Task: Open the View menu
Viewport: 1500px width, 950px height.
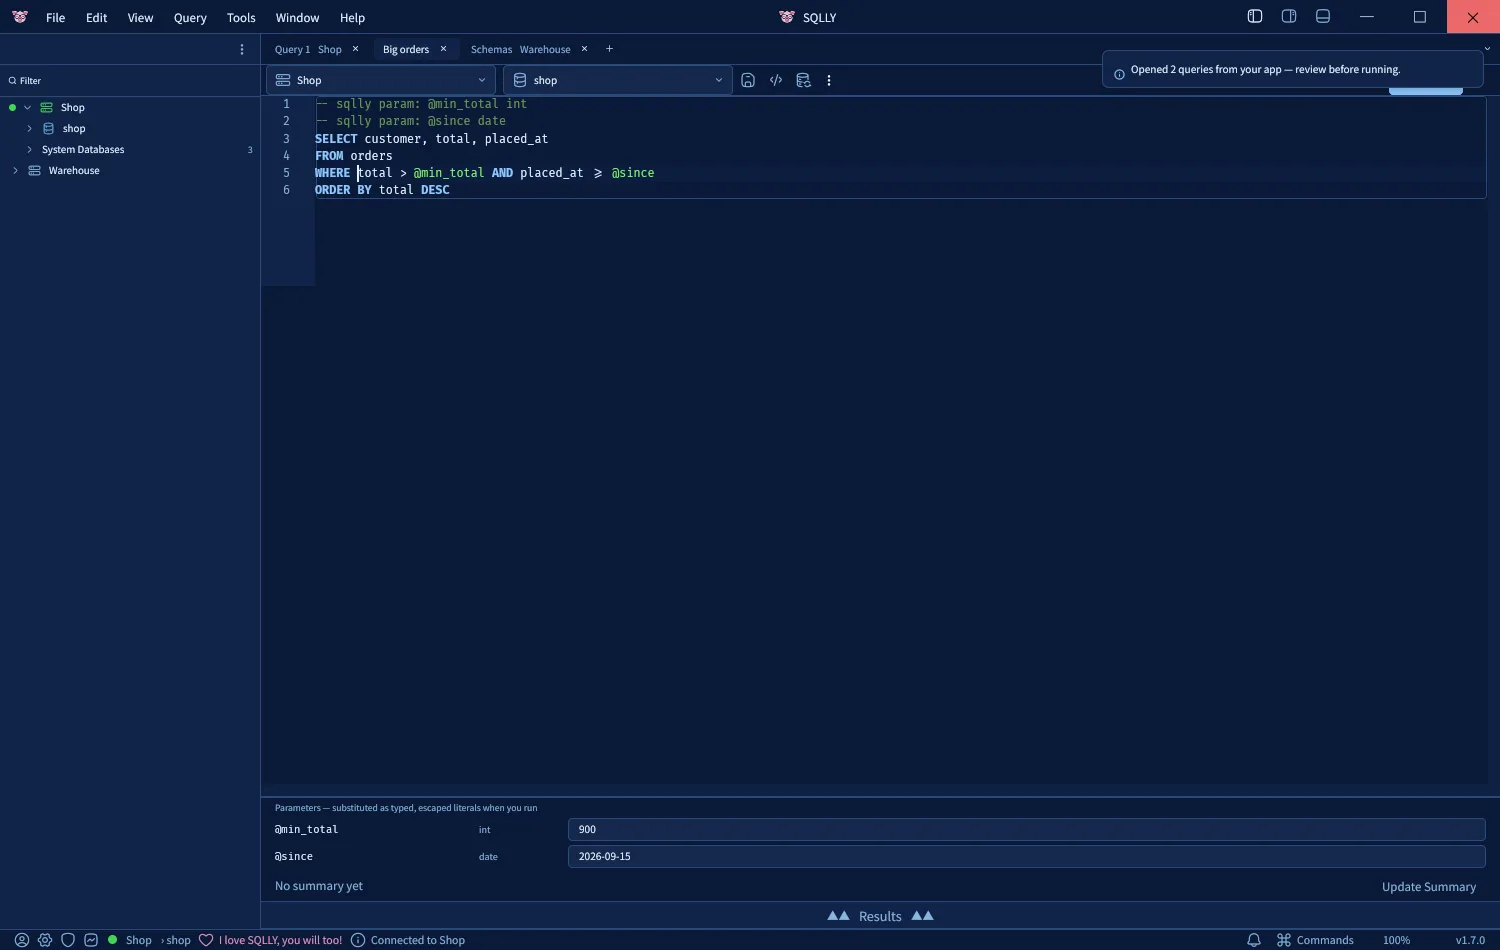Action: pos(140,17)
